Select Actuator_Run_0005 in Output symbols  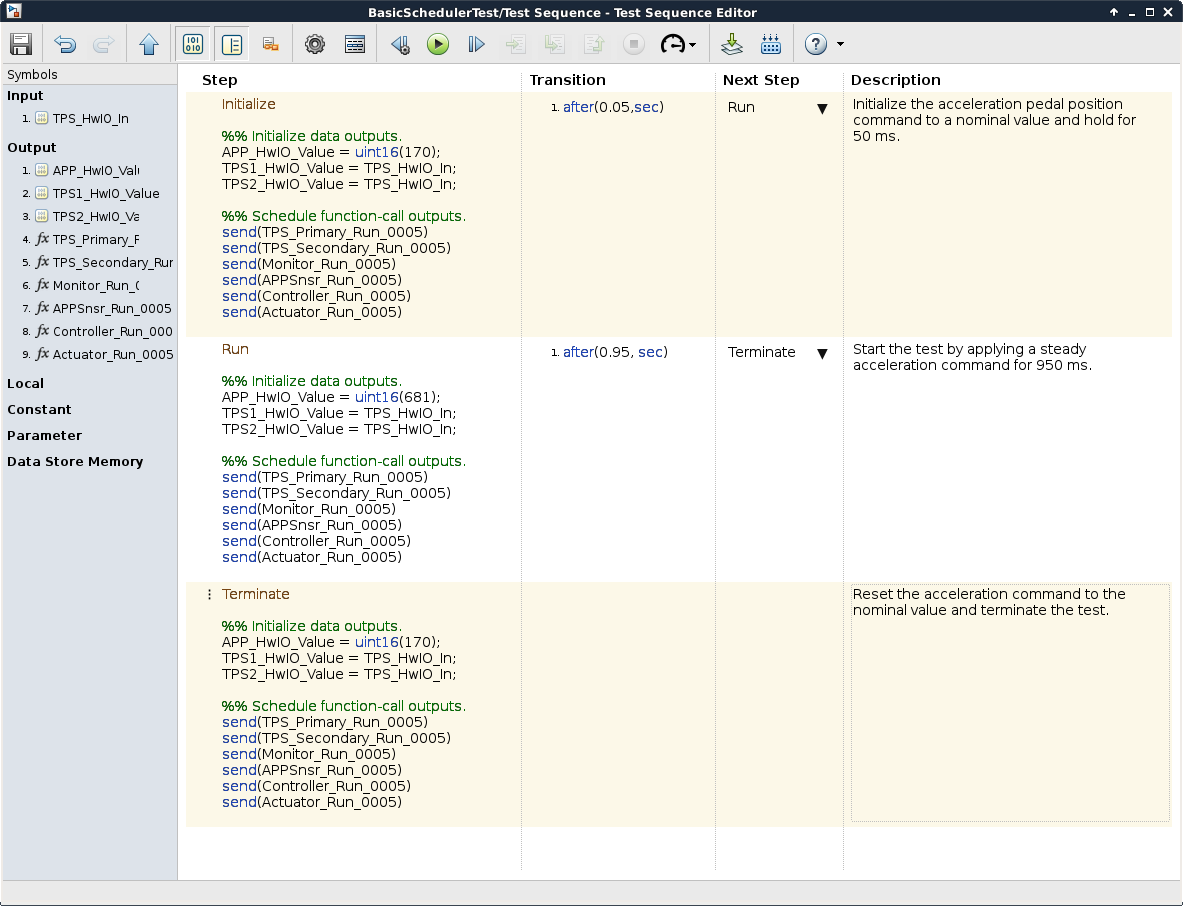[x=113, y=354]
